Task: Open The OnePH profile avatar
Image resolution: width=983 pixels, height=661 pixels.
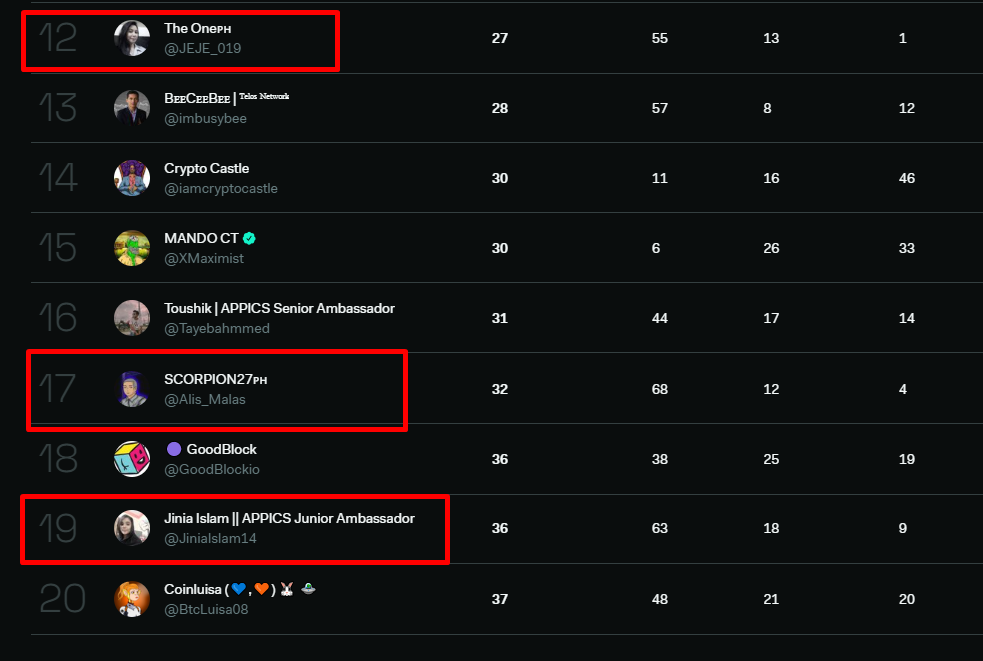Action: [132, 38]
